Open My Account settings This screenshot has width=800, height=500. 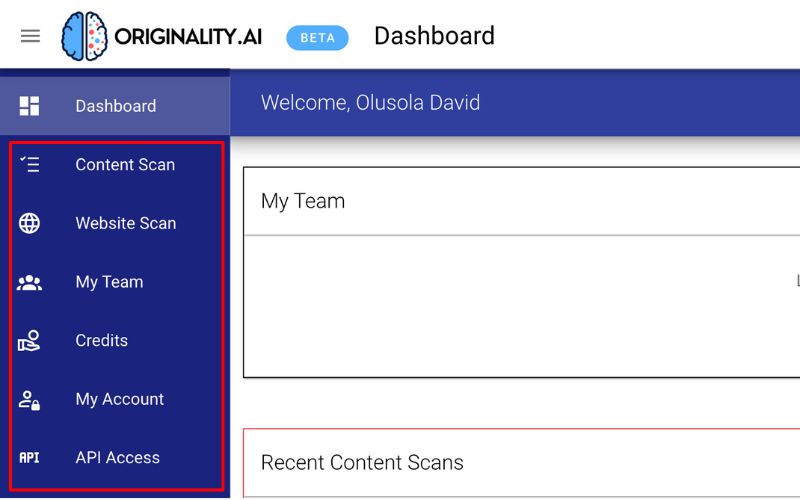pos(119,399)
